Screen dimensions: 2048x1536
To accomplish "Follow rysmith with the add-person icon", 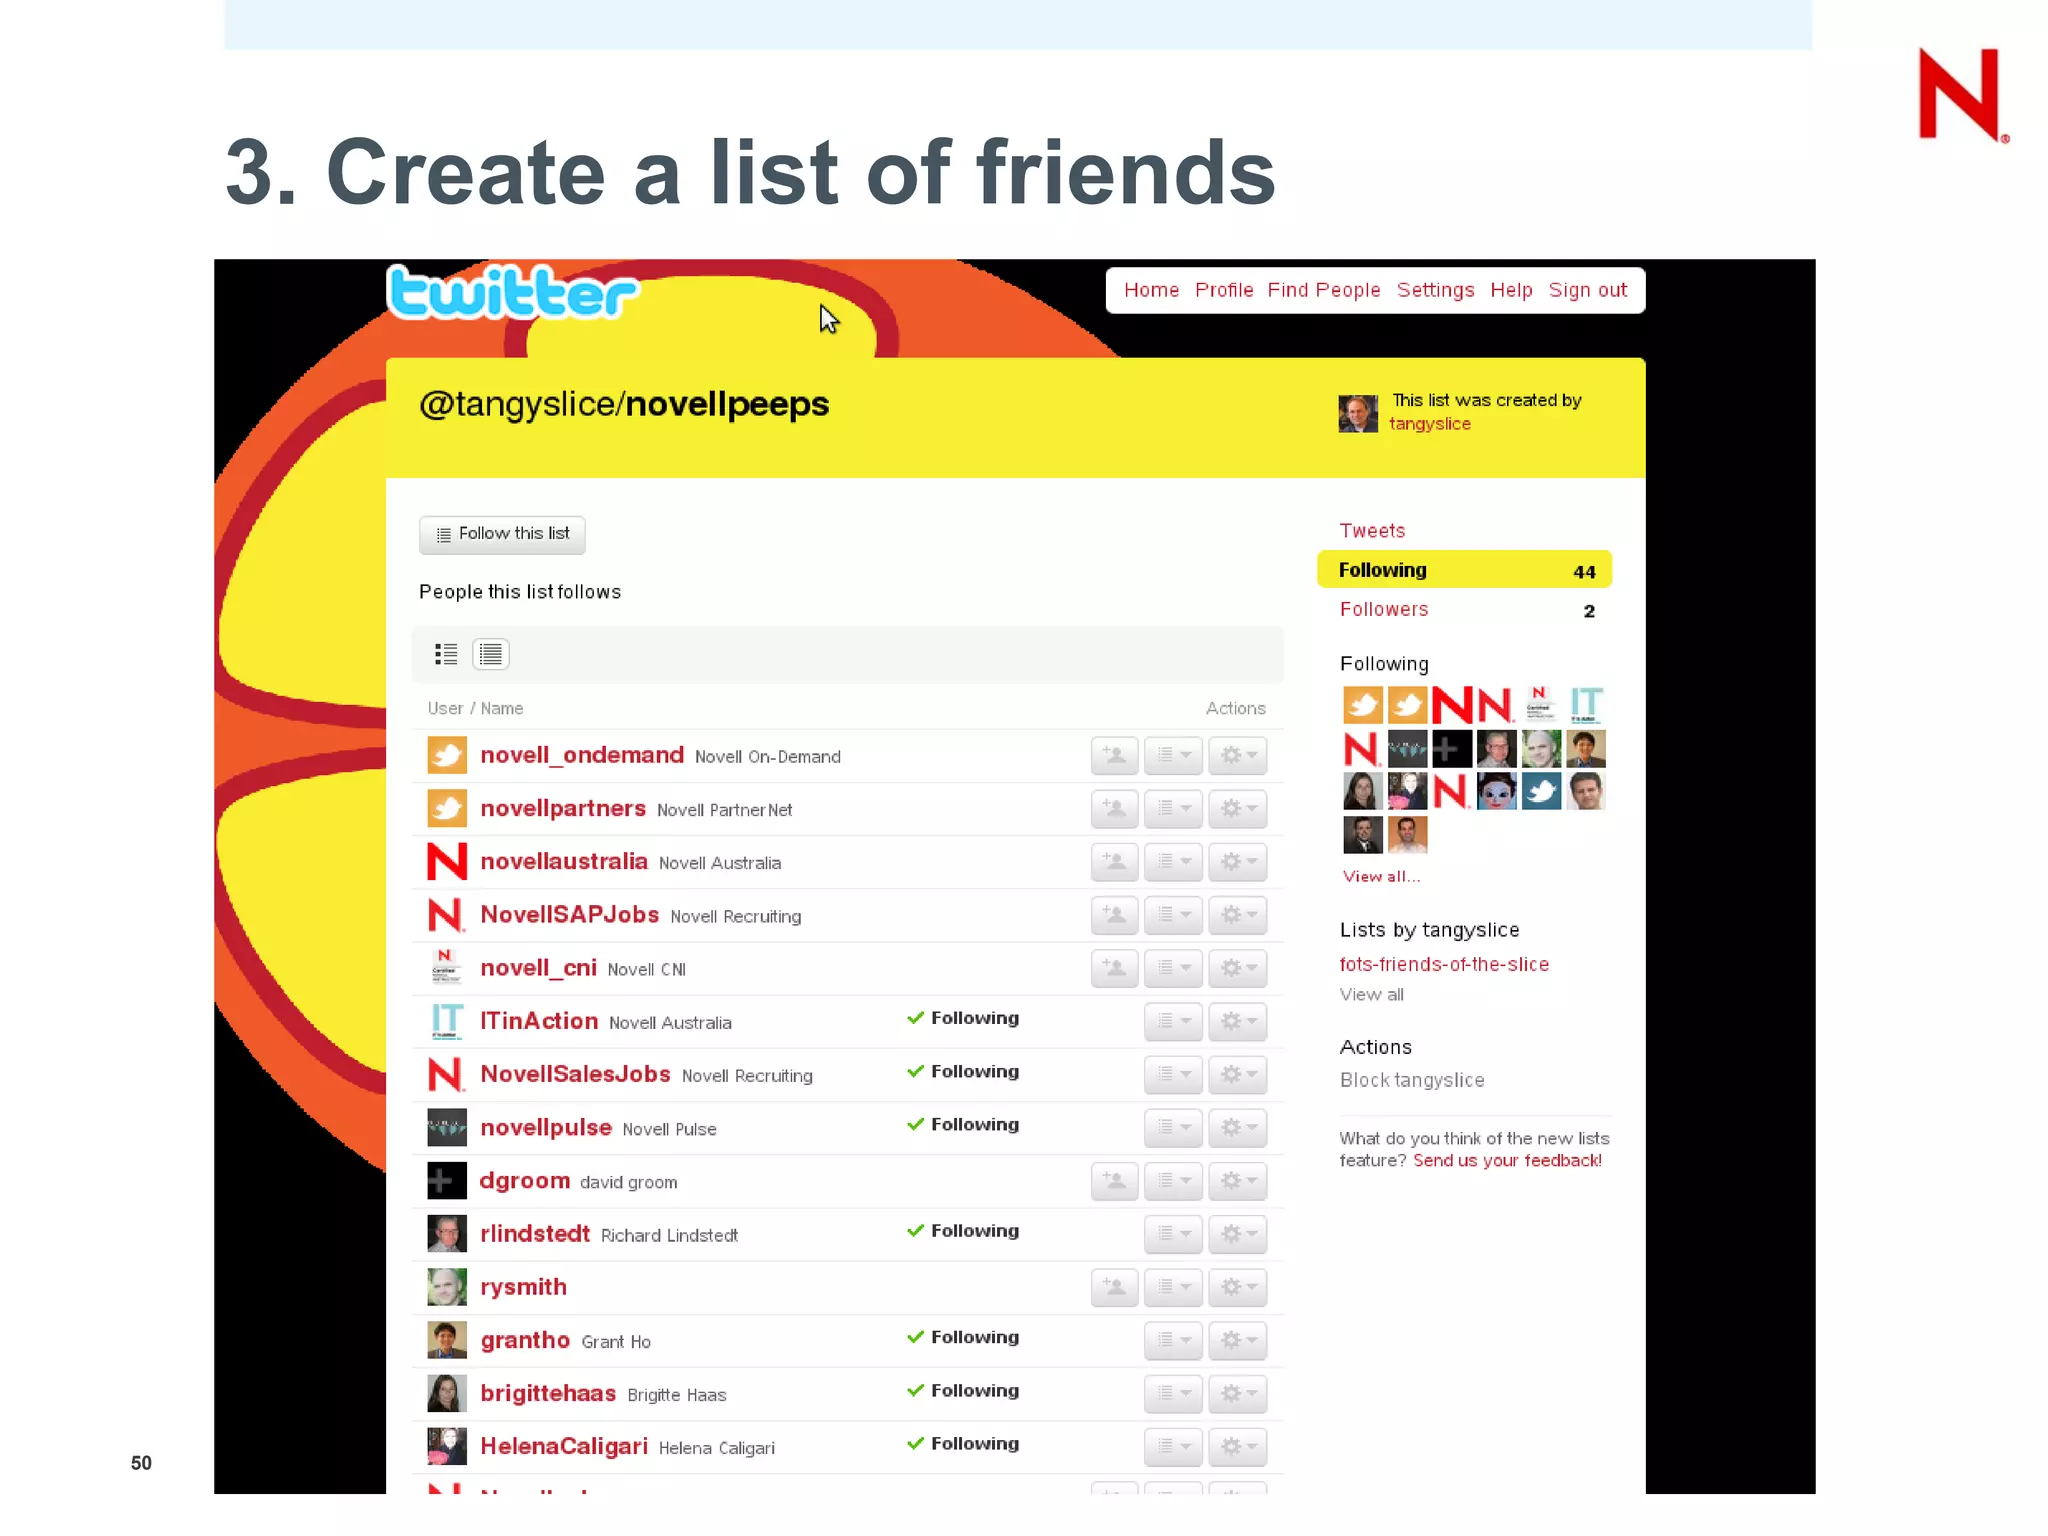I will 1114,1286.
